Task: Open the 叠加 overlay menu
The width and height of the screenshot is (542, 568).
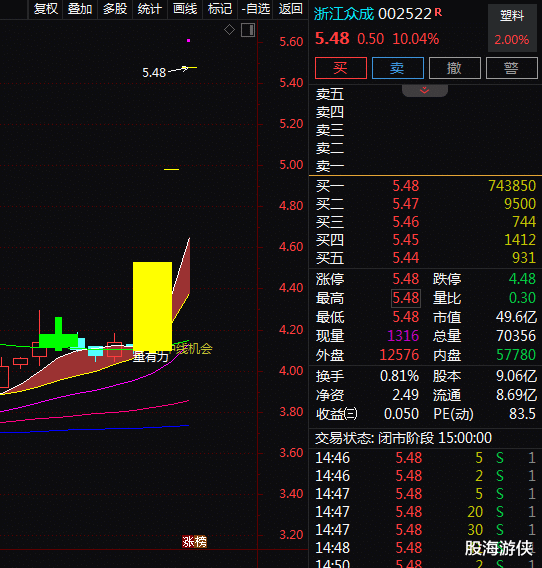Action: click(x=80, y=9)
